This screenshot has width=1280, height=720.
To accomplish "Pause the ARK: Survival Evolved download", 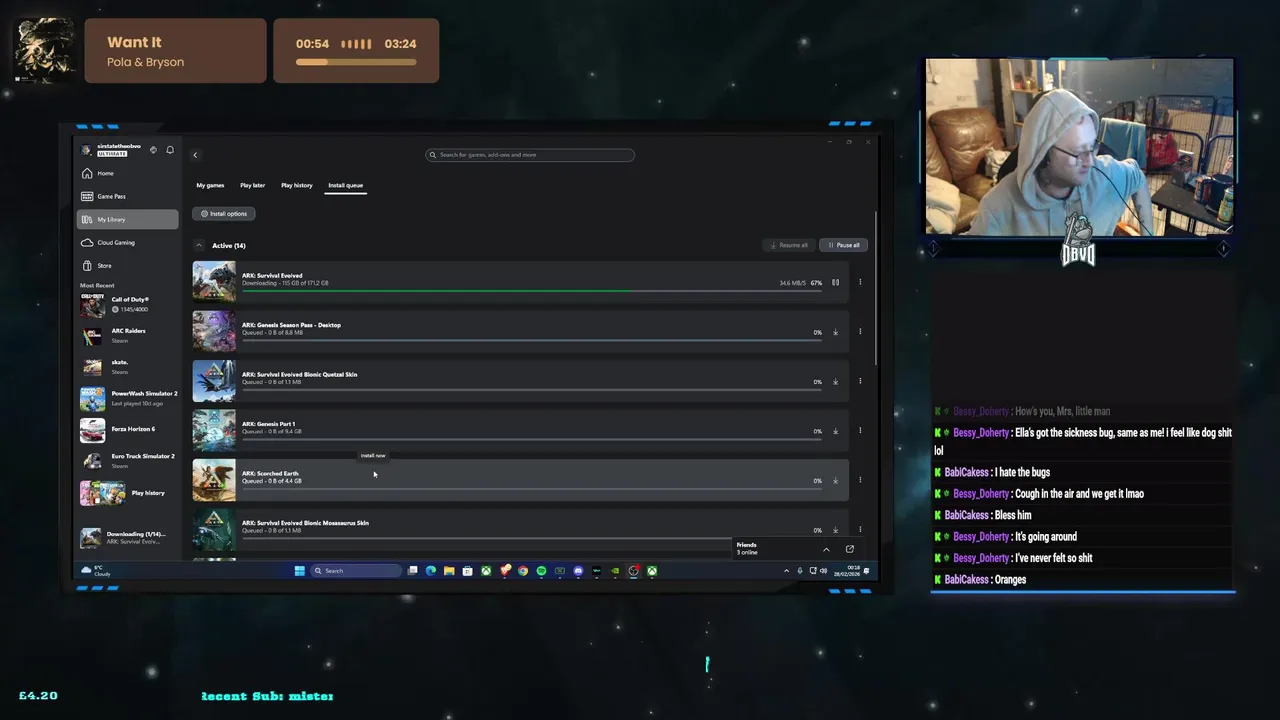I will click(835, 283).
